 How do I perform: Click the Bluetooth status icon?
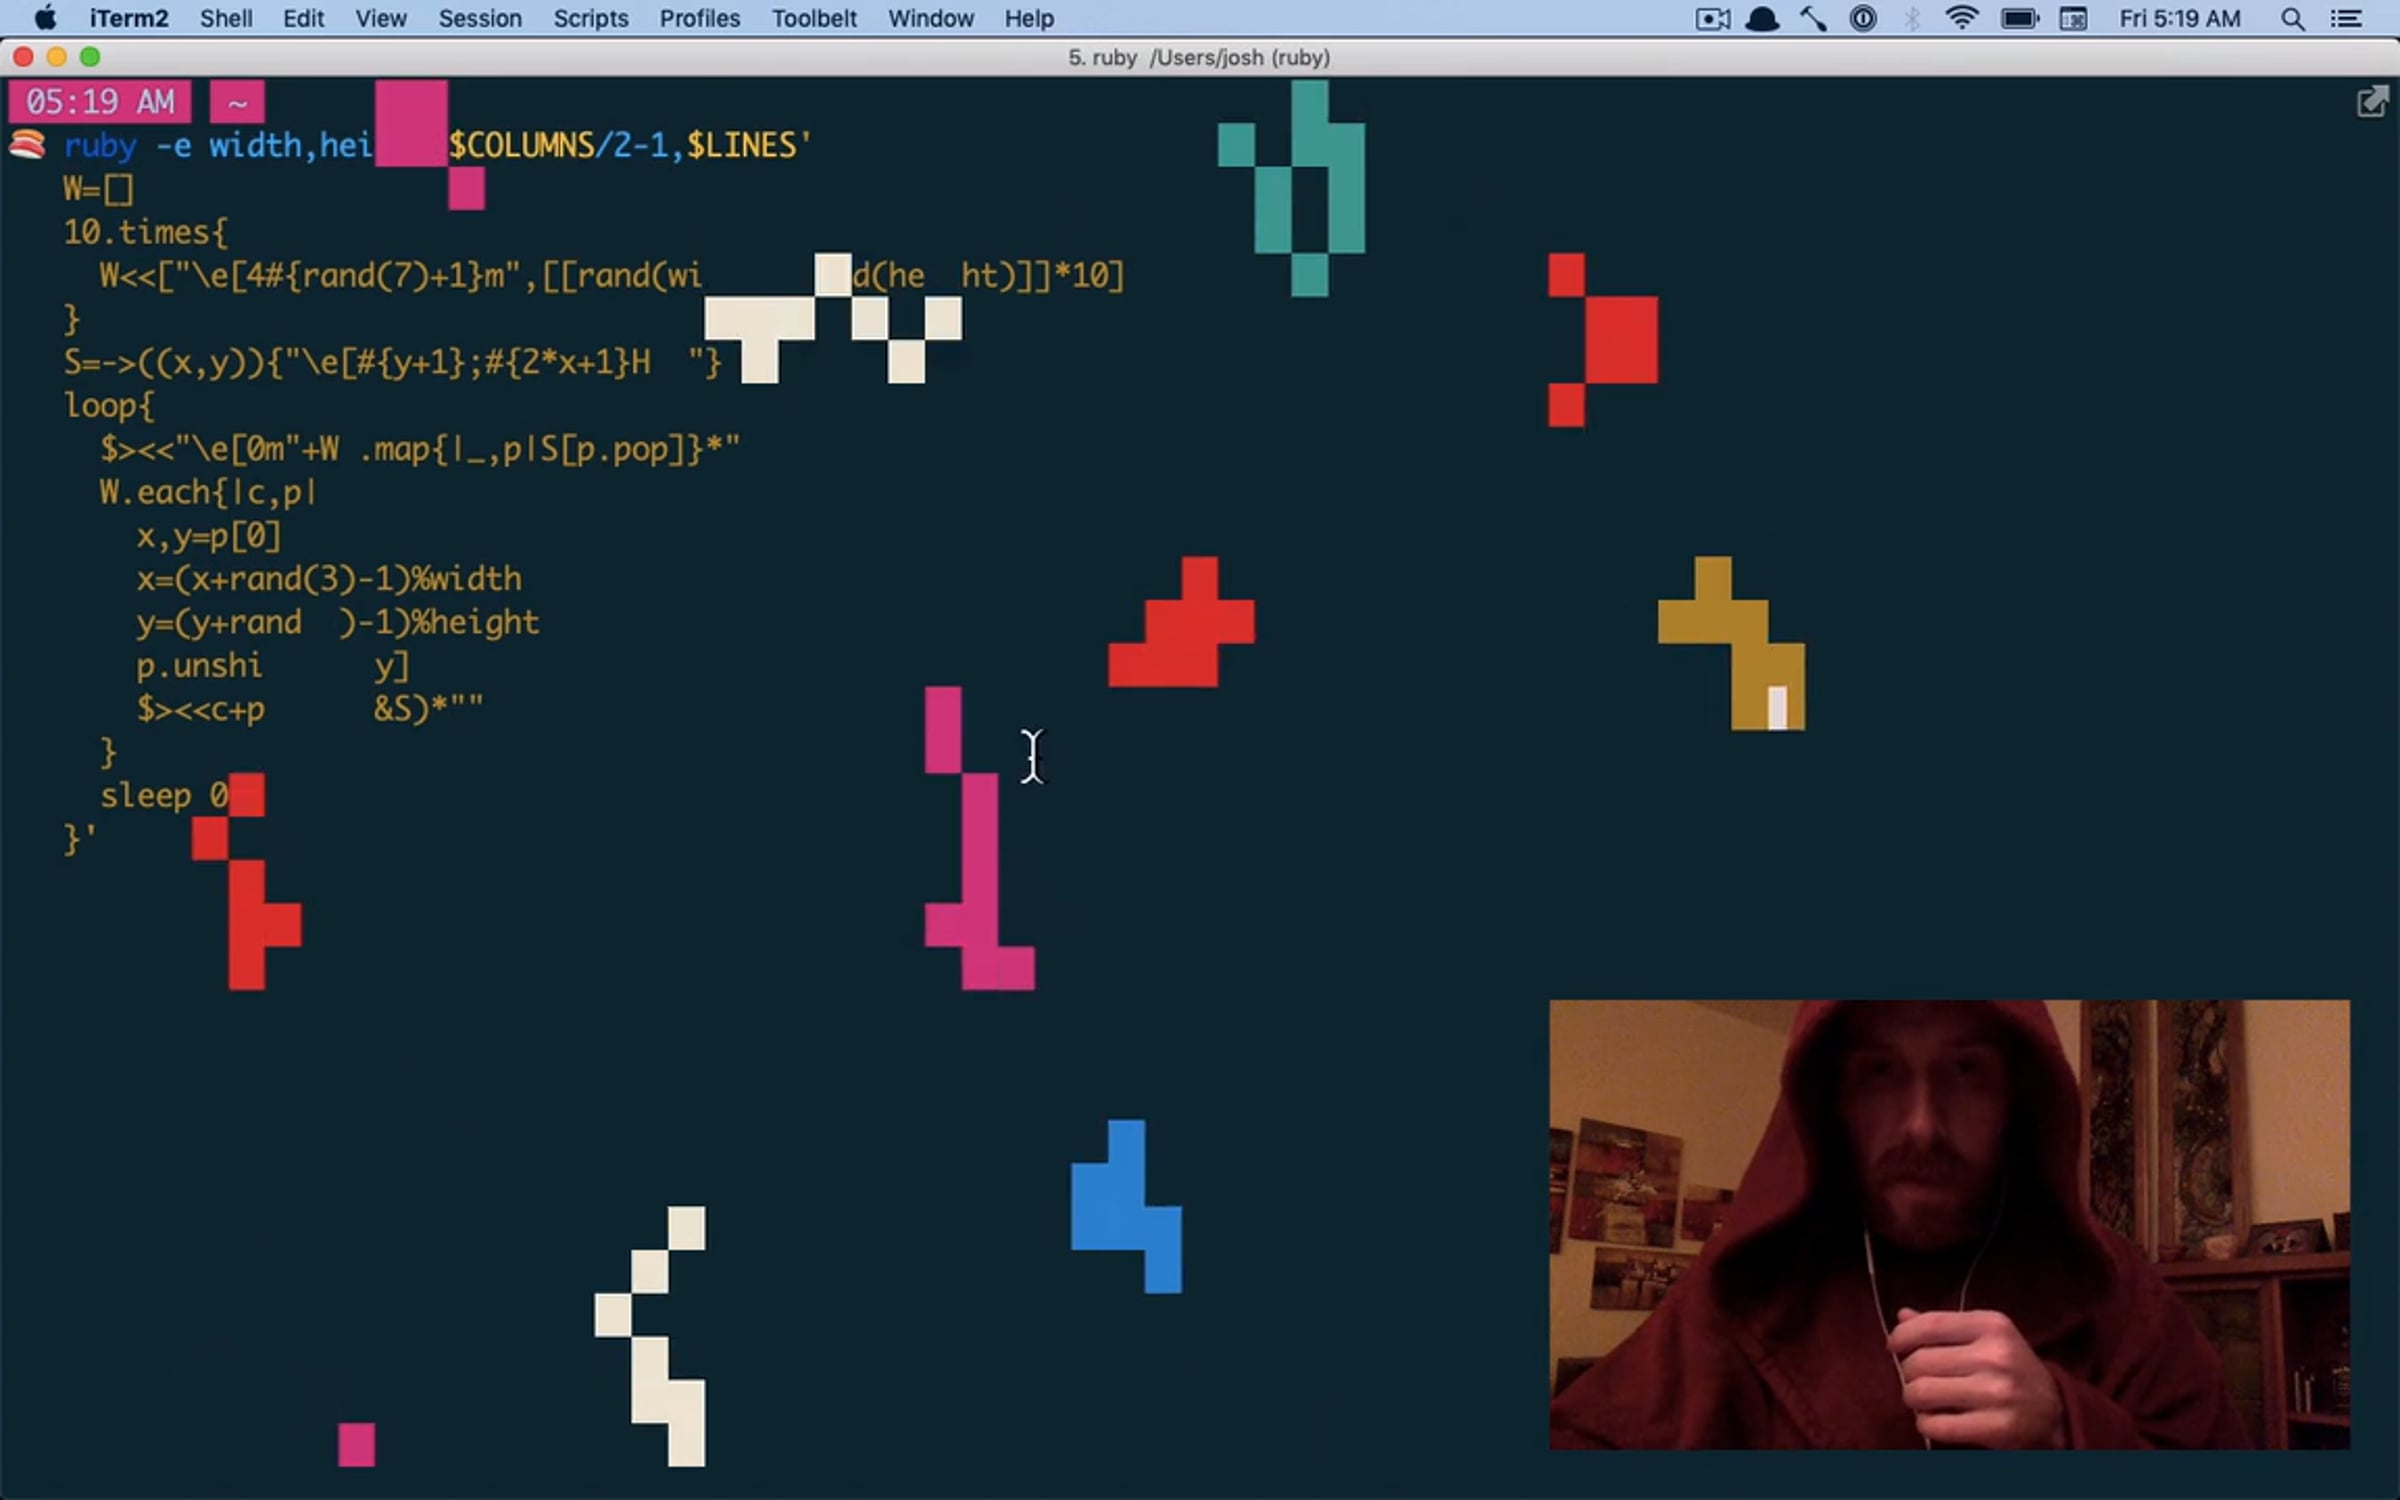[x=1911, y=19]
